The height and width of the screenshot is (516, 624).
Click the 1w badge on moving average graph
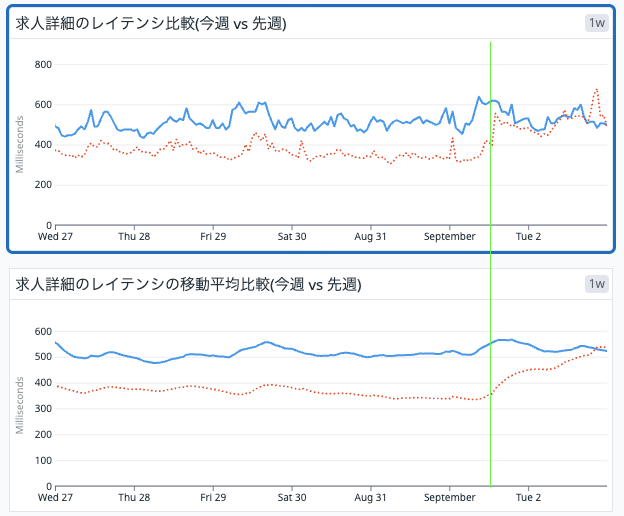coord(597,284)
